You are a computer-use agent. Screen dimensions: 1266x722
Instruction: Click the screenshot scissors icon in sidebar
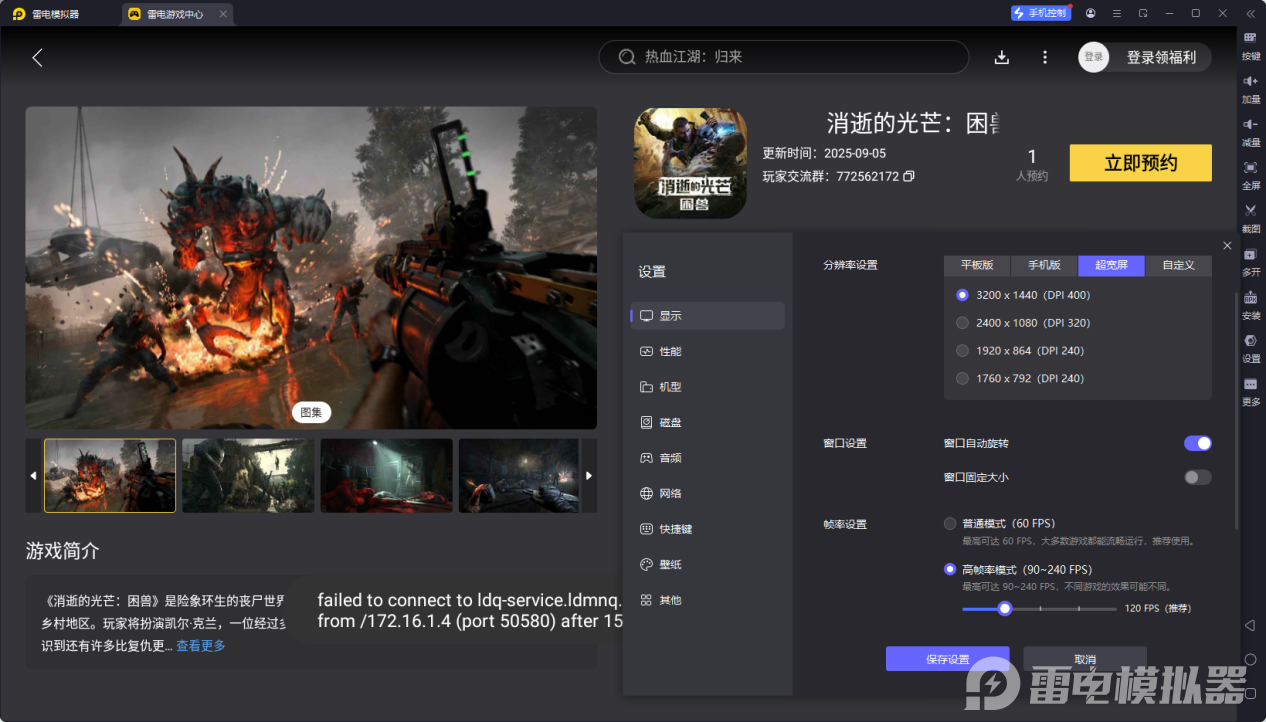[x=1250, y=211]
